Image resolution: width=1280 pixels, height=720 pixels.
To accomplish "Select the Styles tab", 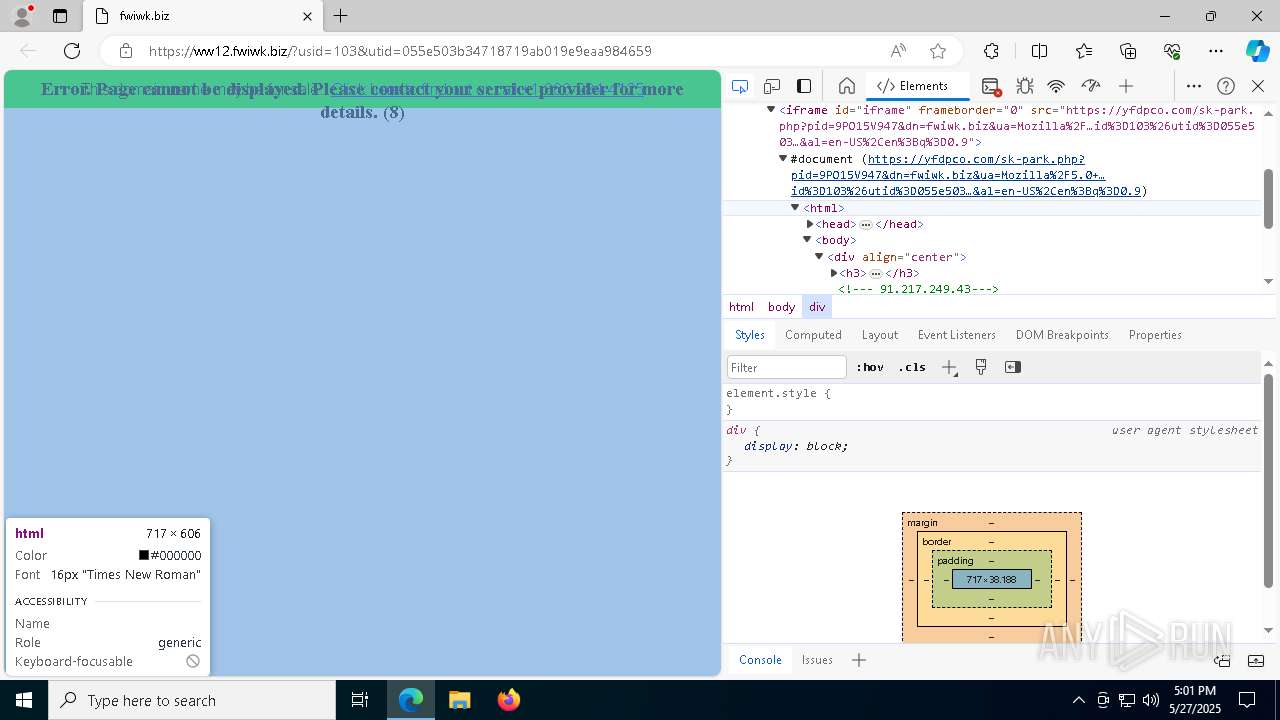I will pos(750,335).
